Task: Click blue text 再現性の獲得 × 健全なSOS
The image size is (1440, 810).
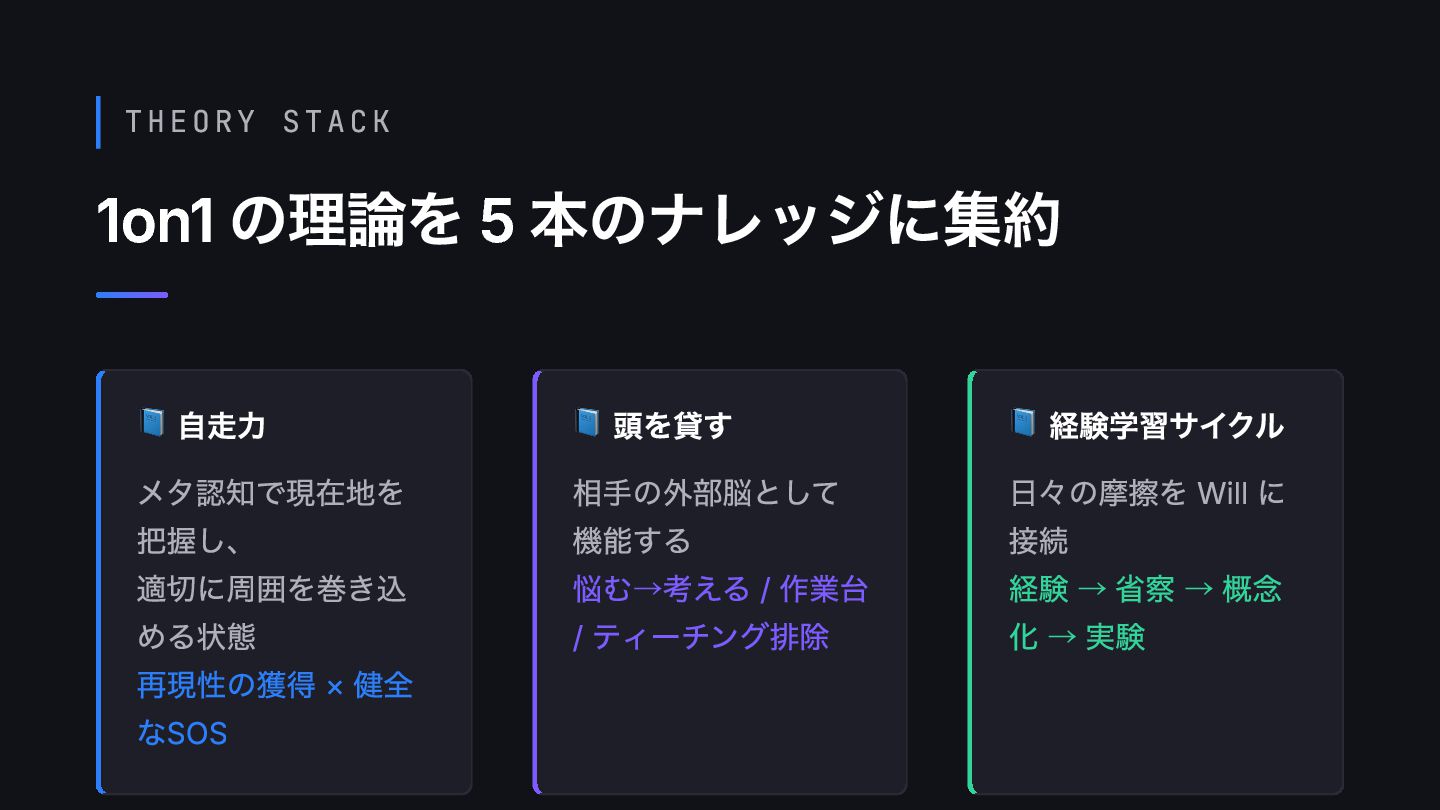Action: point(275,710)
